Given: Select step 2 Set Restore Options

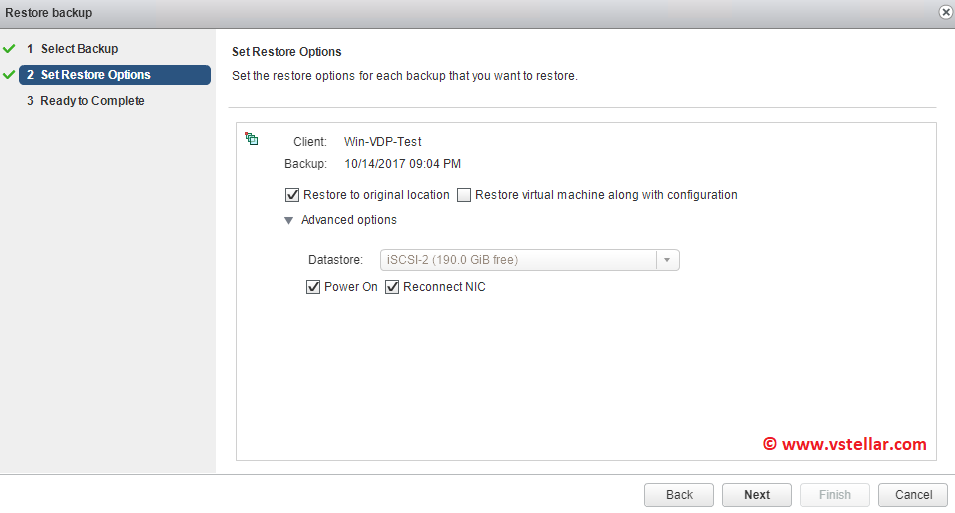Looking at the screenshot, I should (x=95, y=75).
